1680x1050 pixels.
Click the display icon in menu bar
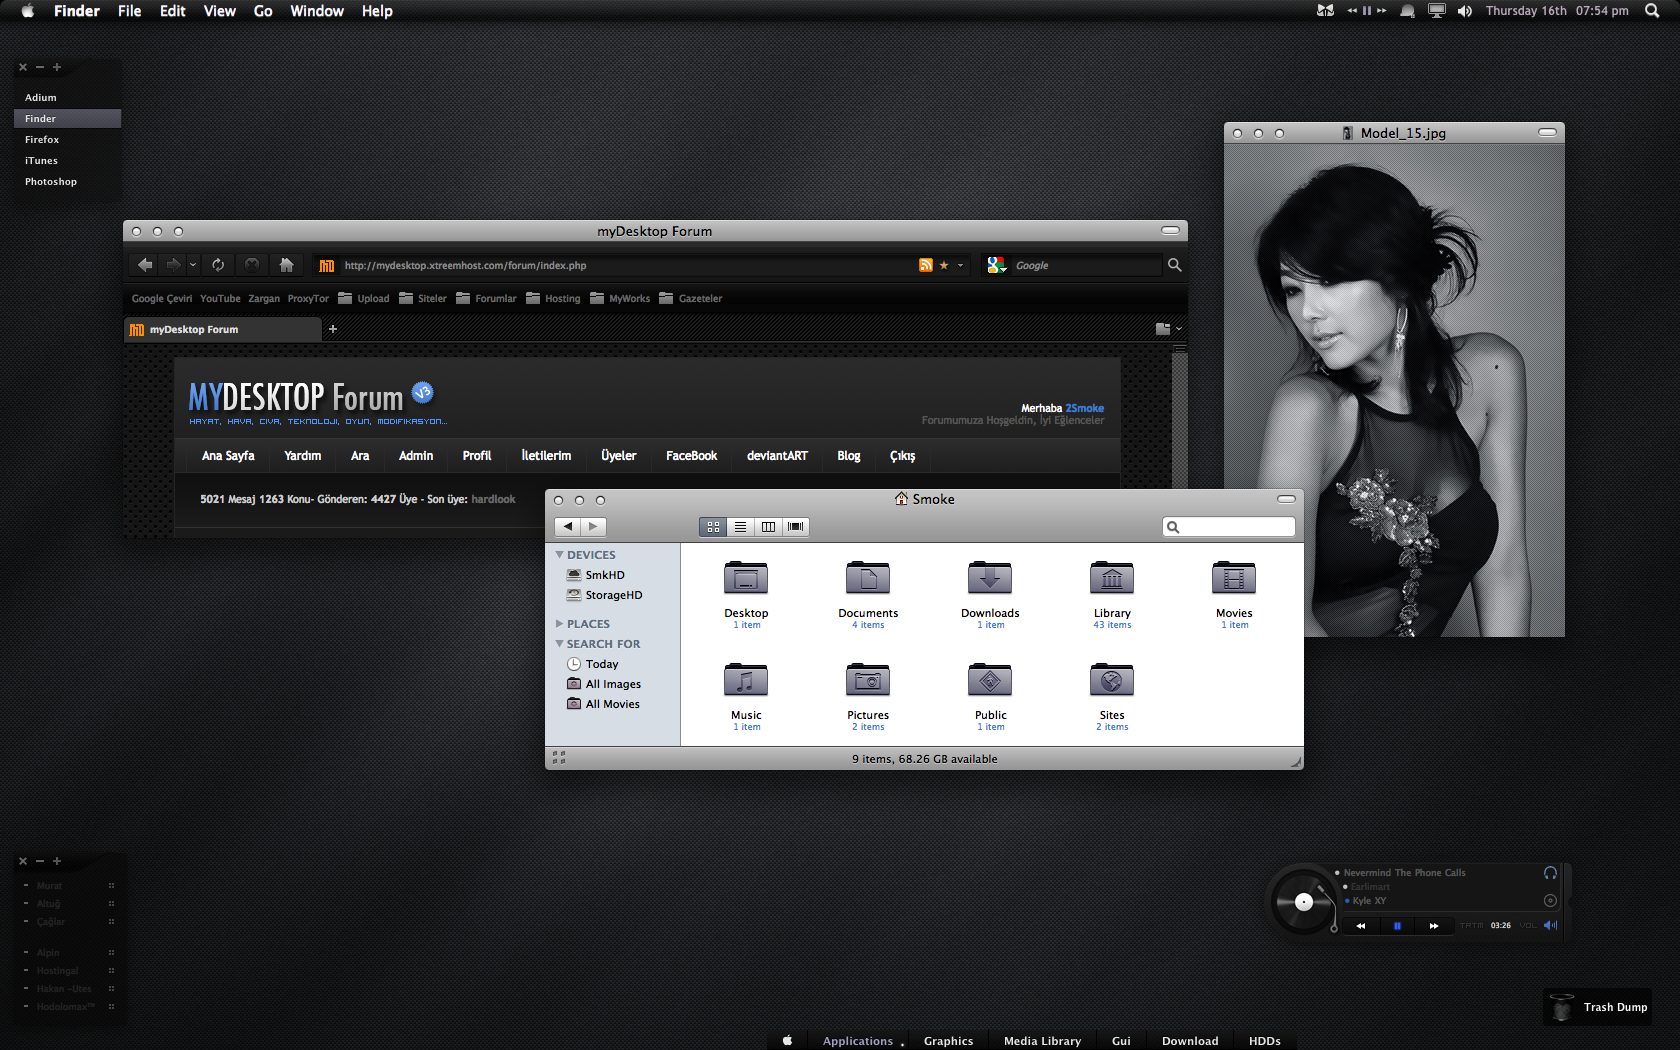point(1437,11)
